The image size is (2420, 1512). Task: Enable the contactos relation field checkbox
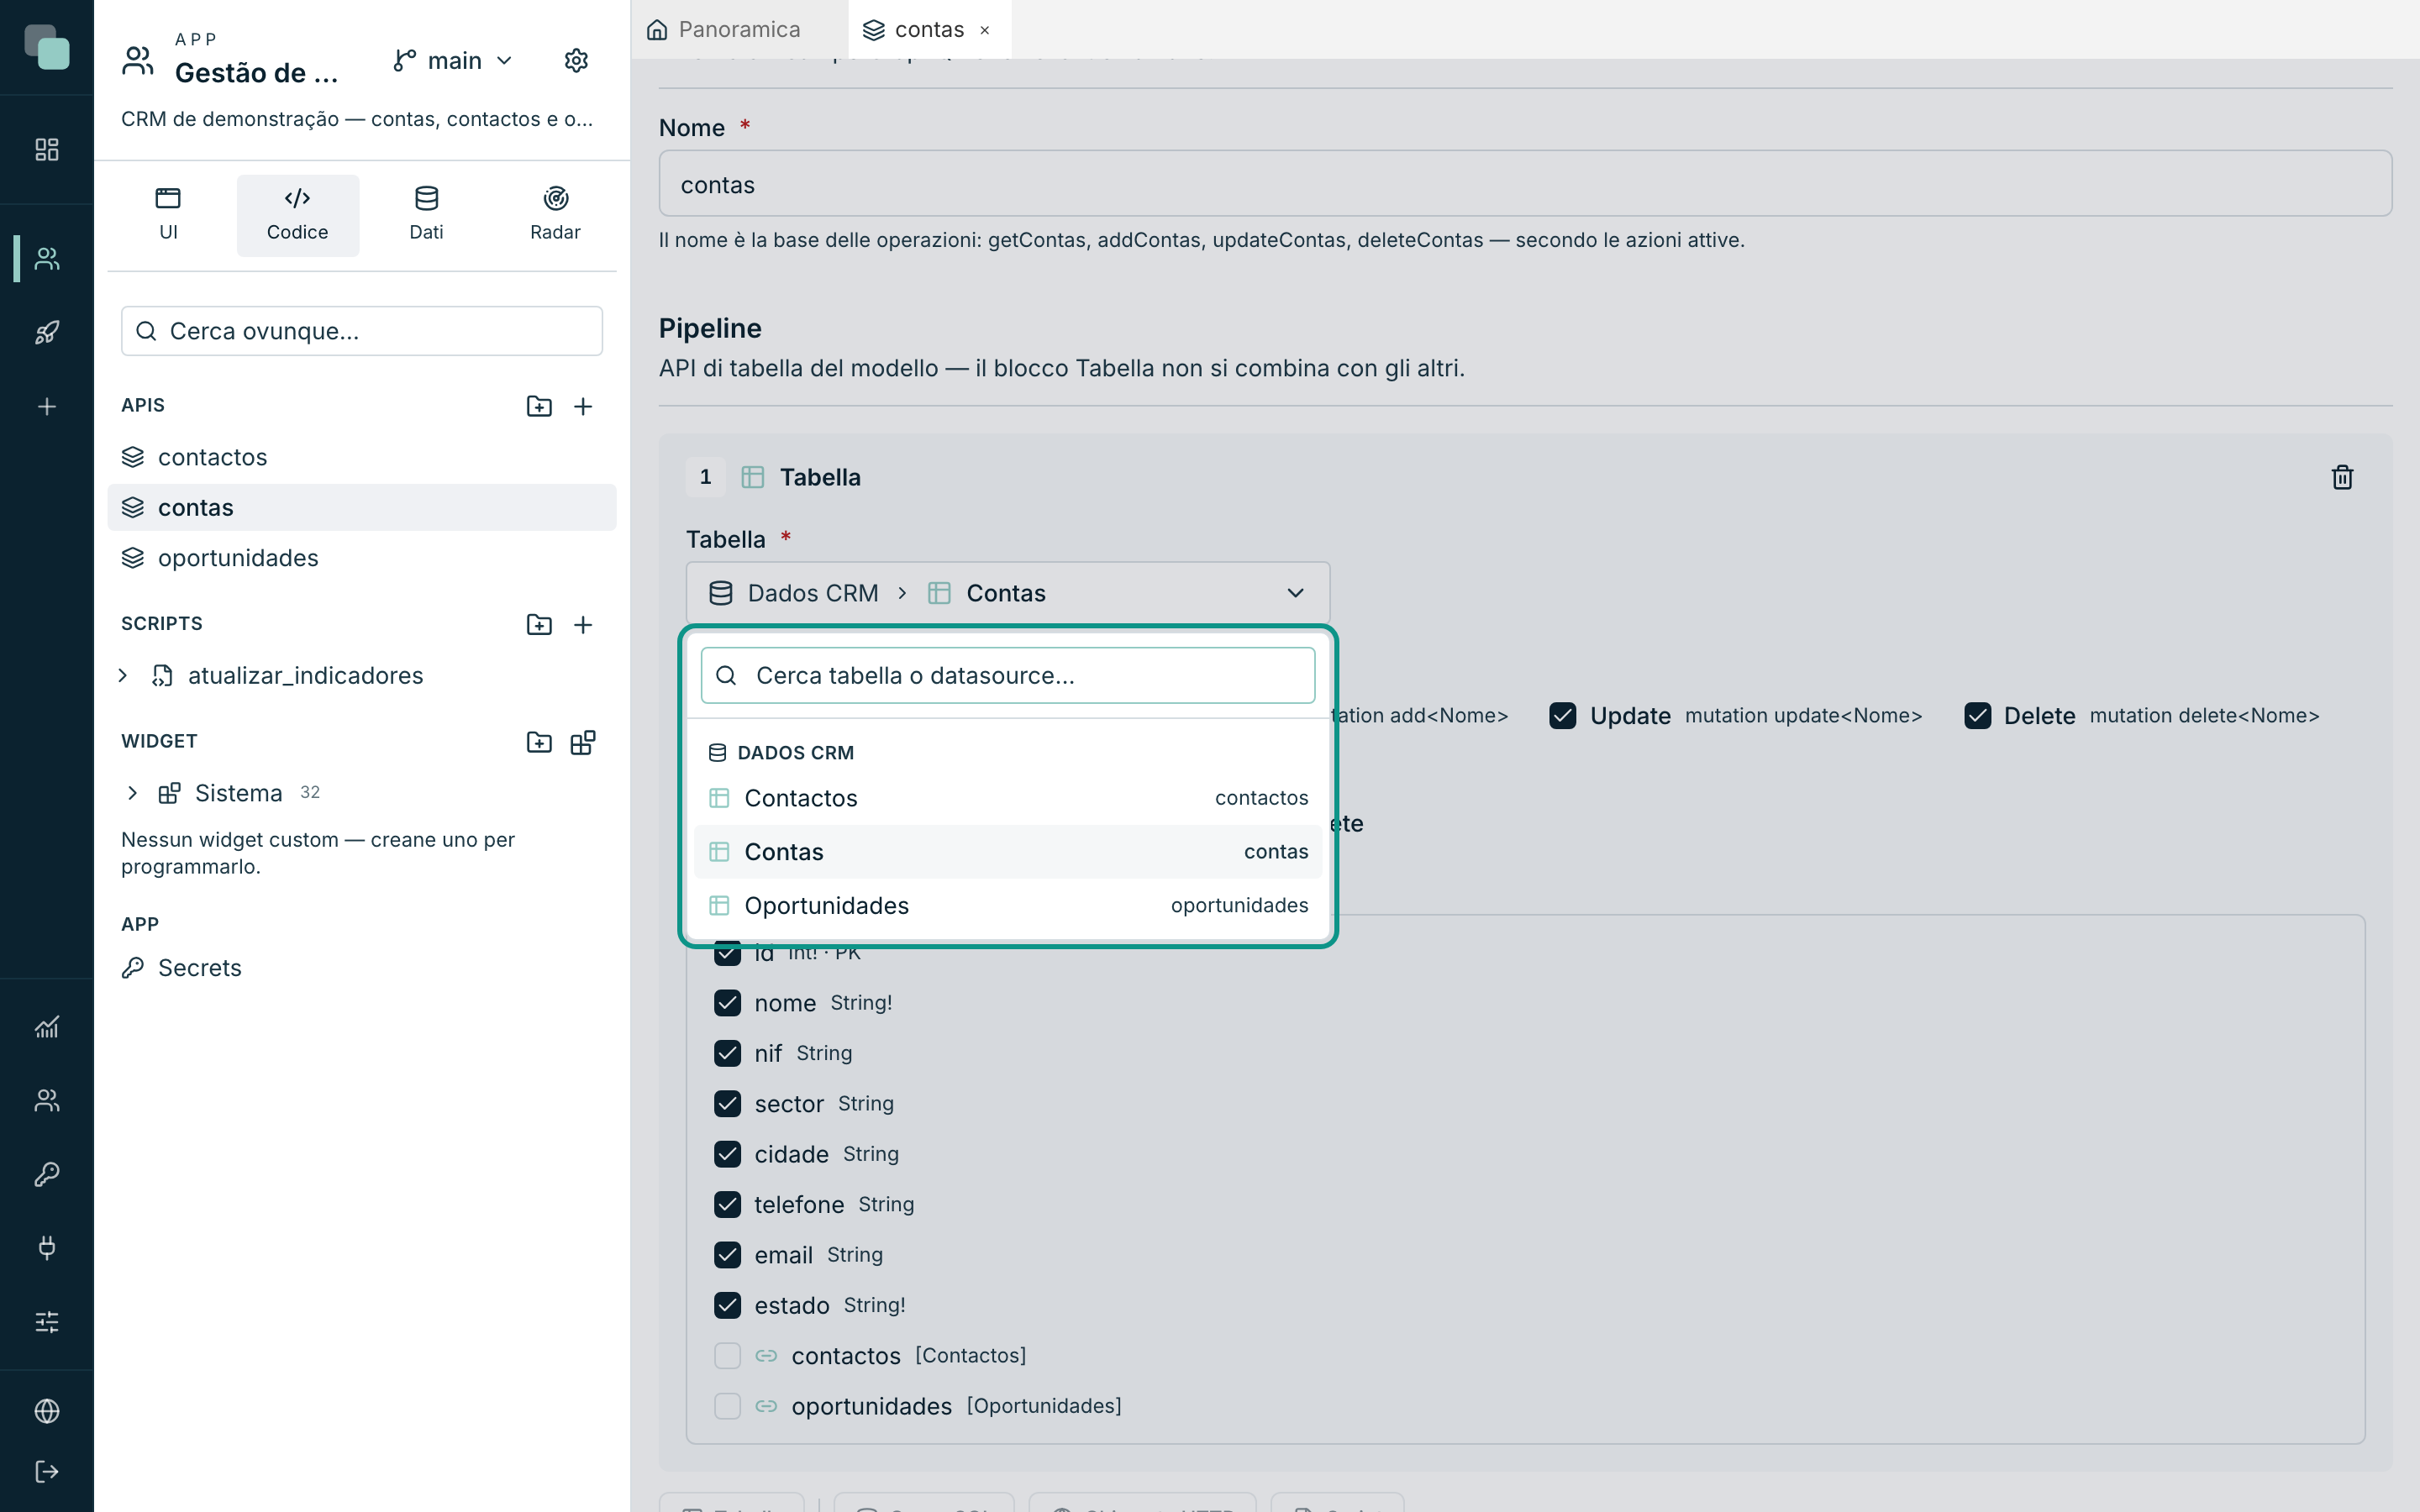[727, 1355]
